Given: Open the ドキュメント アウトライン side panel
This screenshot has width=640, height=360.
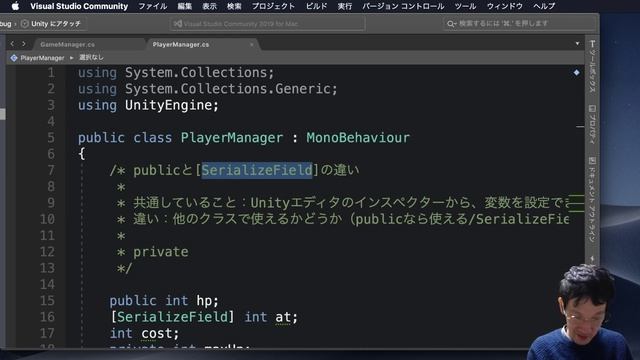Looking at the screenshot, I should pyautogui.click(x=592, y=199).
